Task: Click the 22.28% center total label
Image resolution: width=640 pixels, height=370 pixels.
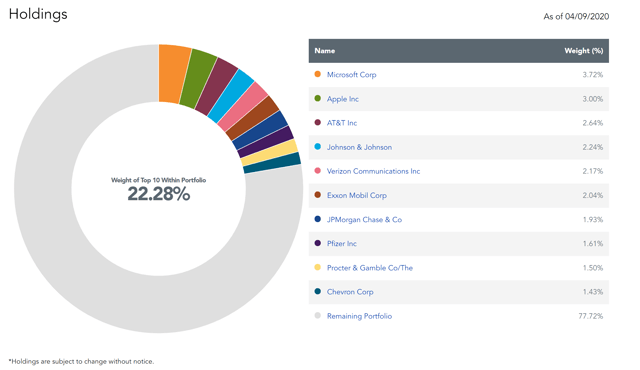Action: (x=159, y=194)
